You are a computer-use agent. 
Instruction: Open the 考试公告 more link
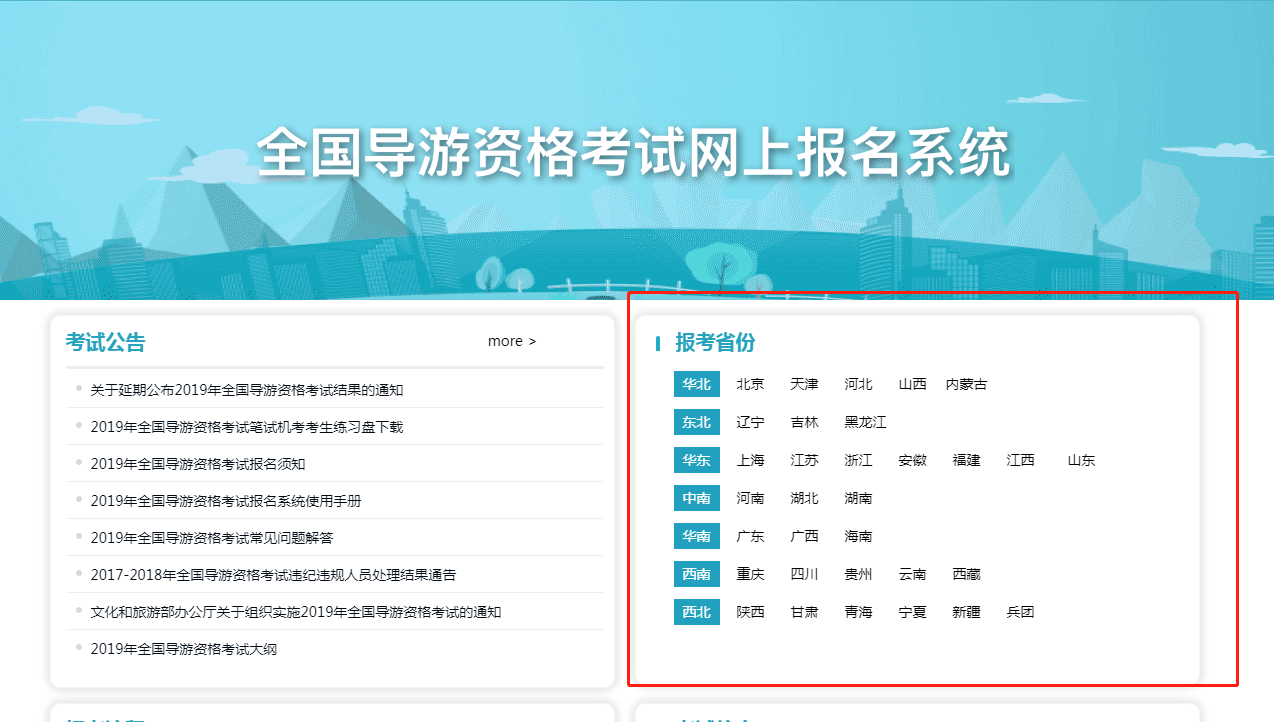(x=511, y=342)
